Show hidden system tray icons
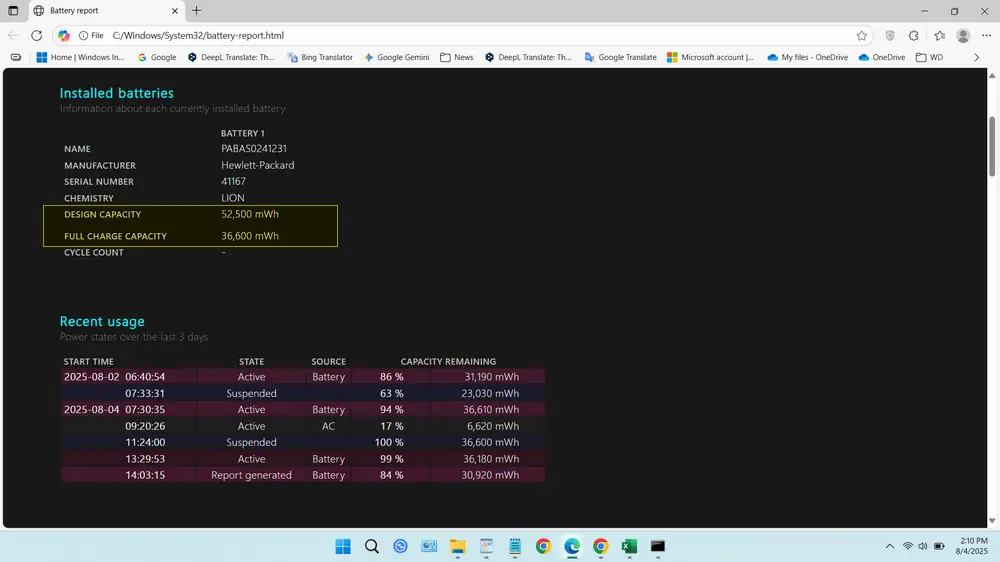Image resolution: width=1000 pixels, height=562 pixels. pos(890,547)
